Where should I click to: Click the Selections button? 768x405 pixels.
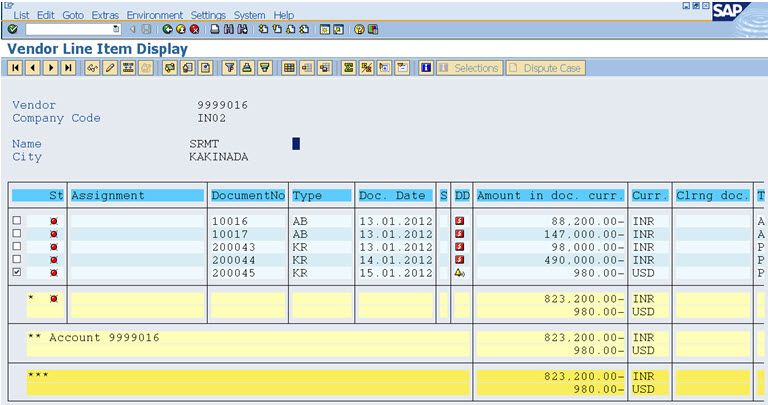pos(470,68)
